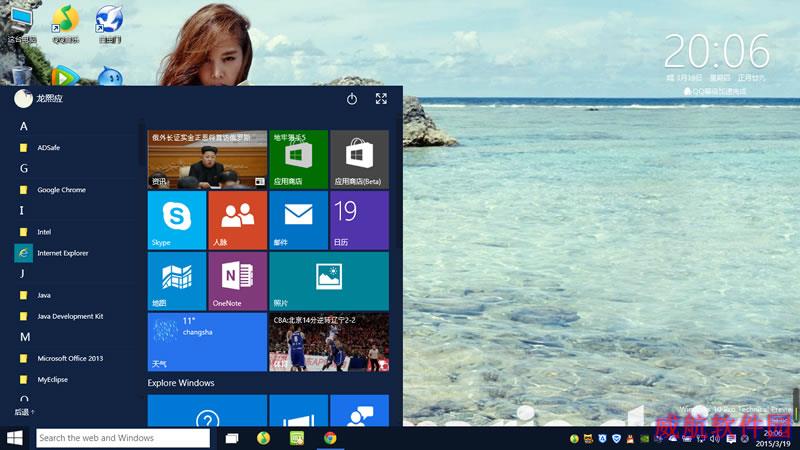Click the power button in Start menu
The image size is (800, 450).
[352, 99]
